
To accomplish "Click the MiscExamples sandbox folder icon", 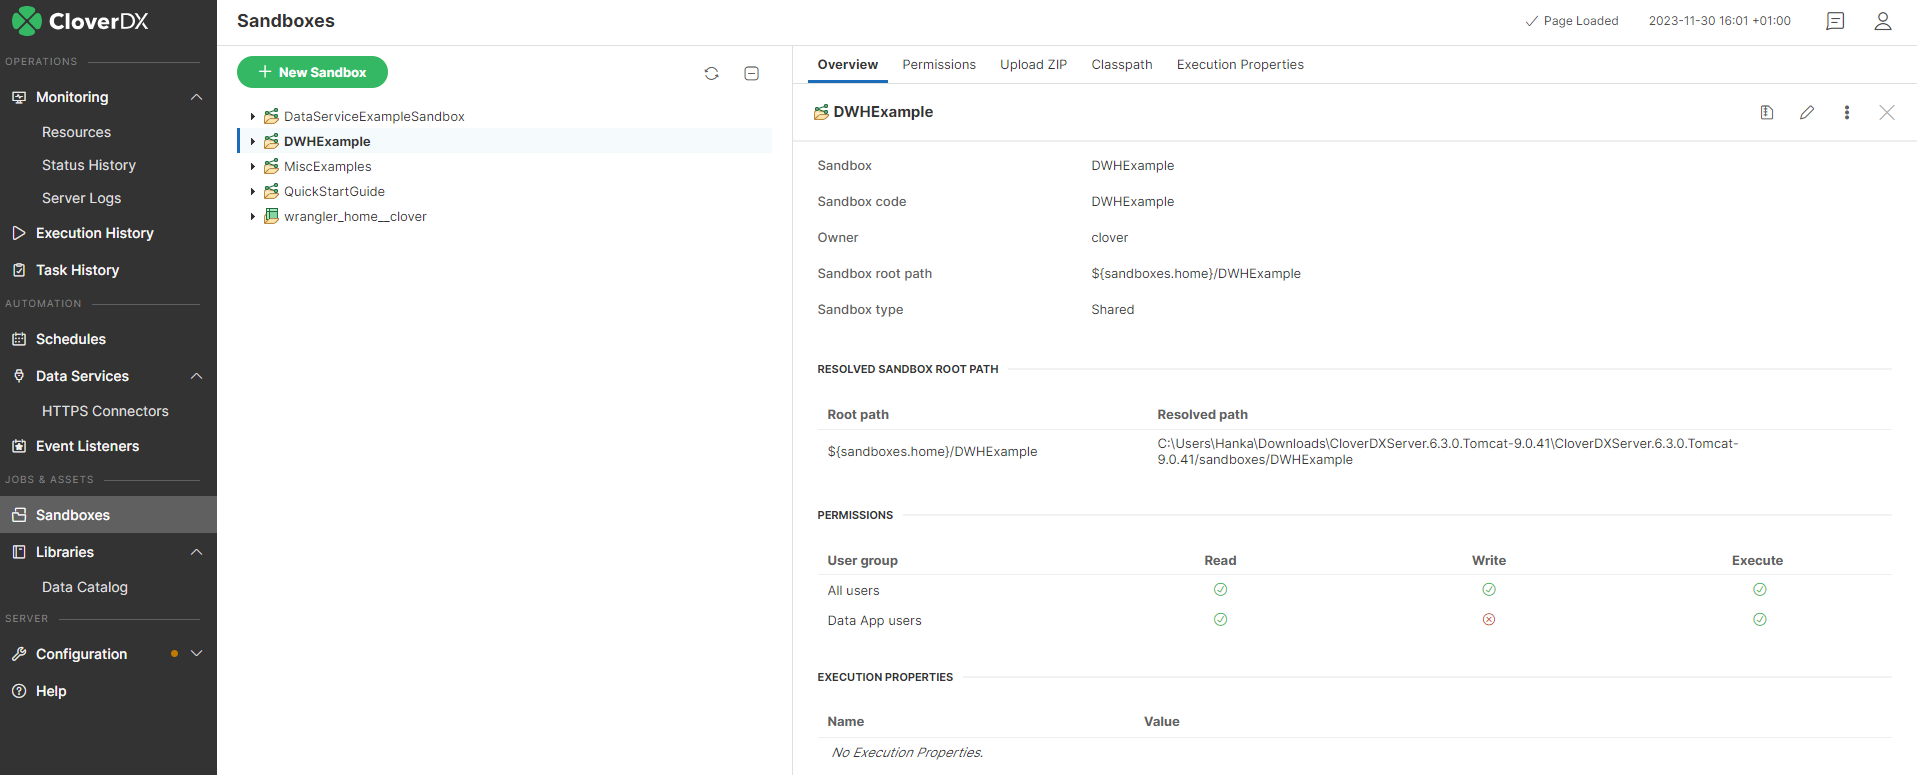I will (271, 166).
